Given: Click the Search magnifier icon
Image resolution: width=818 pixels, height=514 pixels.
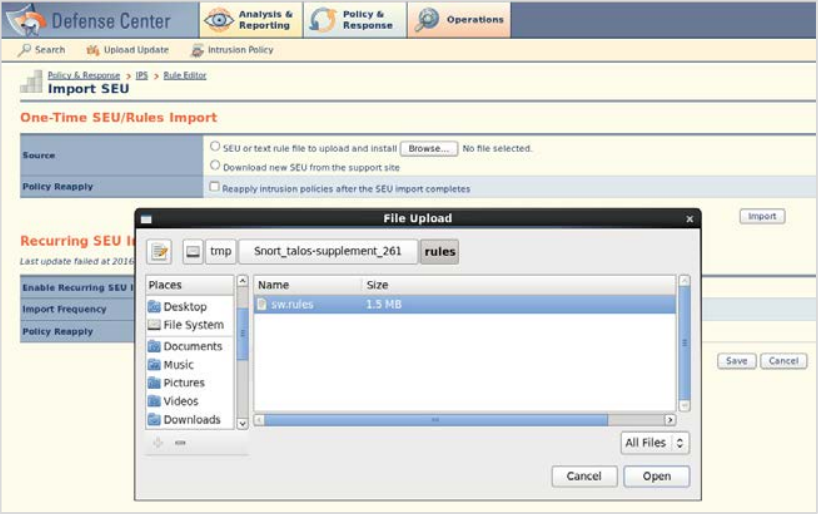Looking at the screenshot, I should pos(24,50).
